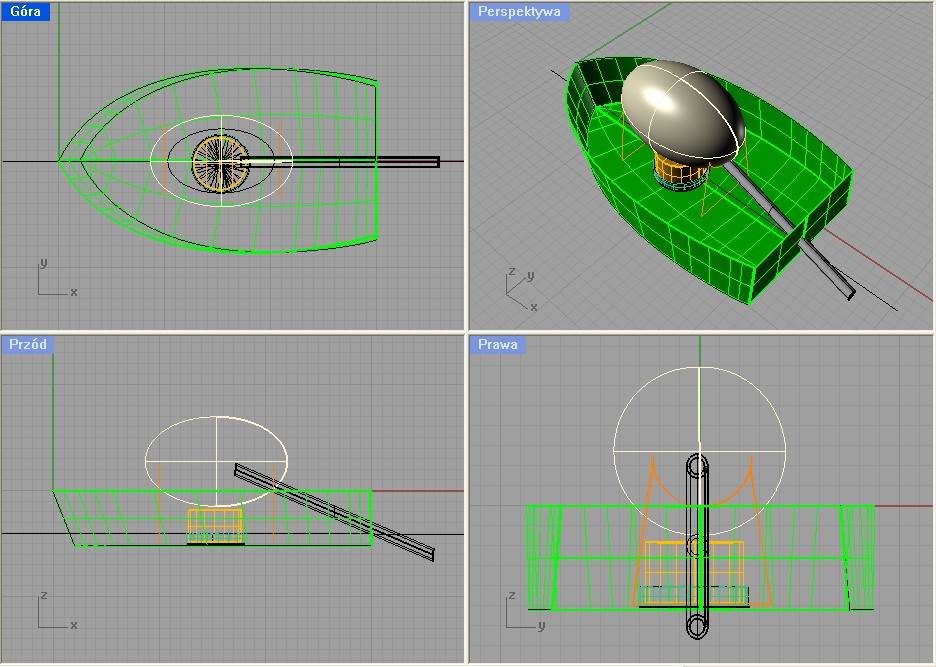Activate the Perspektywa viewport title label

pyautogui.click(x=519, y=11)
